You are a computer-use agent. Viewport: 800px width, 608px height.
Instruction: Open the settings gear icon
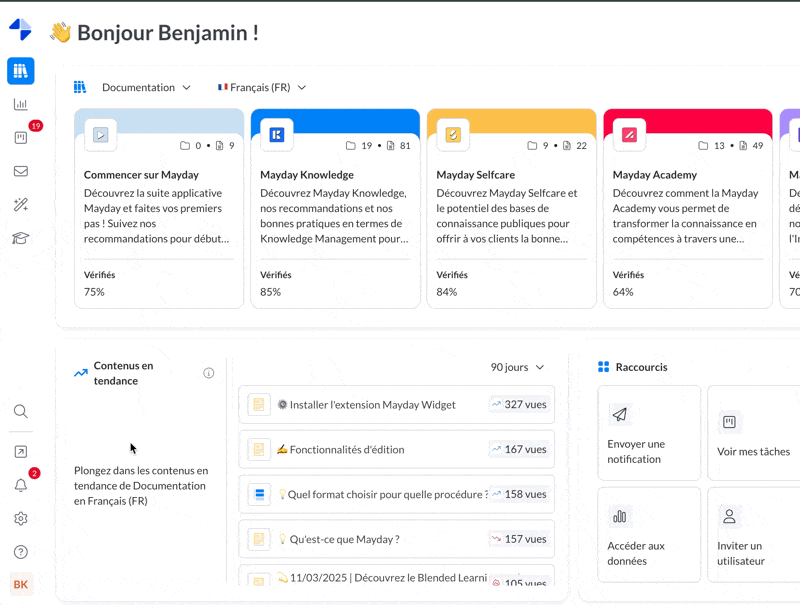21,519
